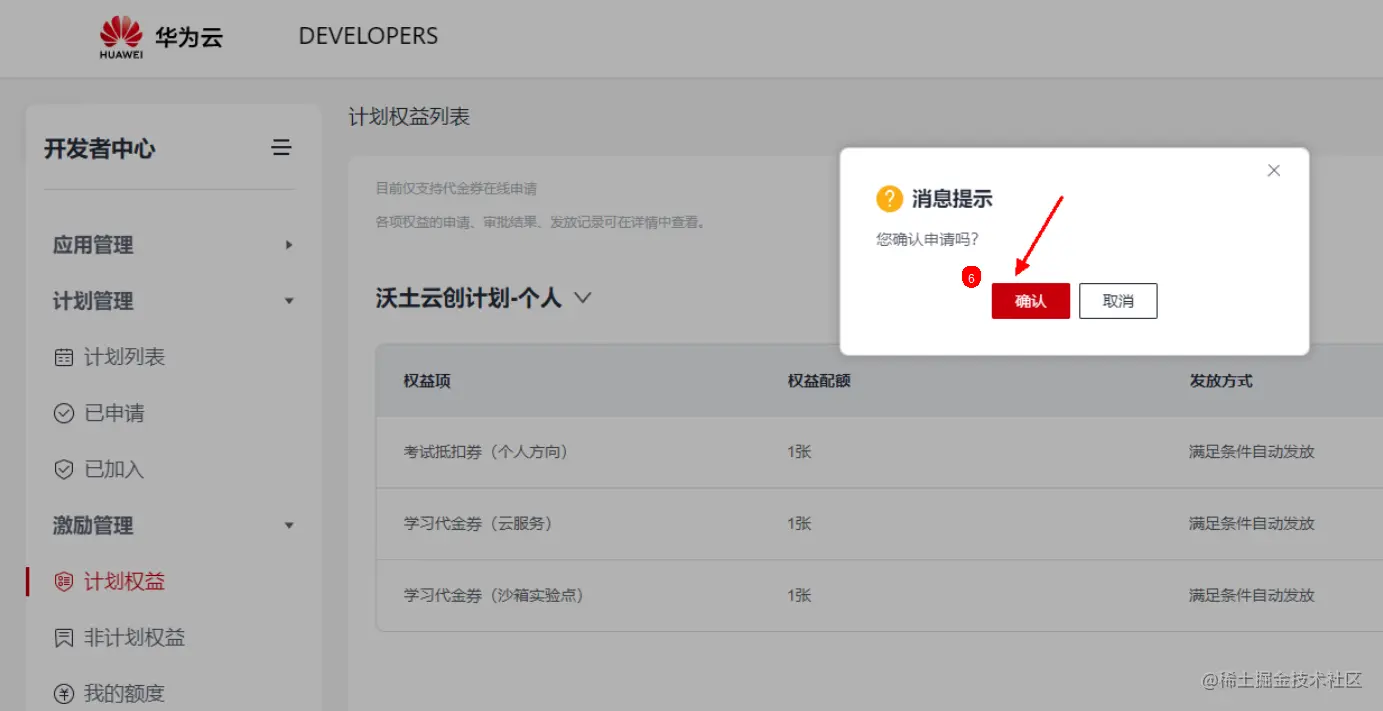
Task: Select the 学习代金券（云服务） row
Action: pos(879,524)
